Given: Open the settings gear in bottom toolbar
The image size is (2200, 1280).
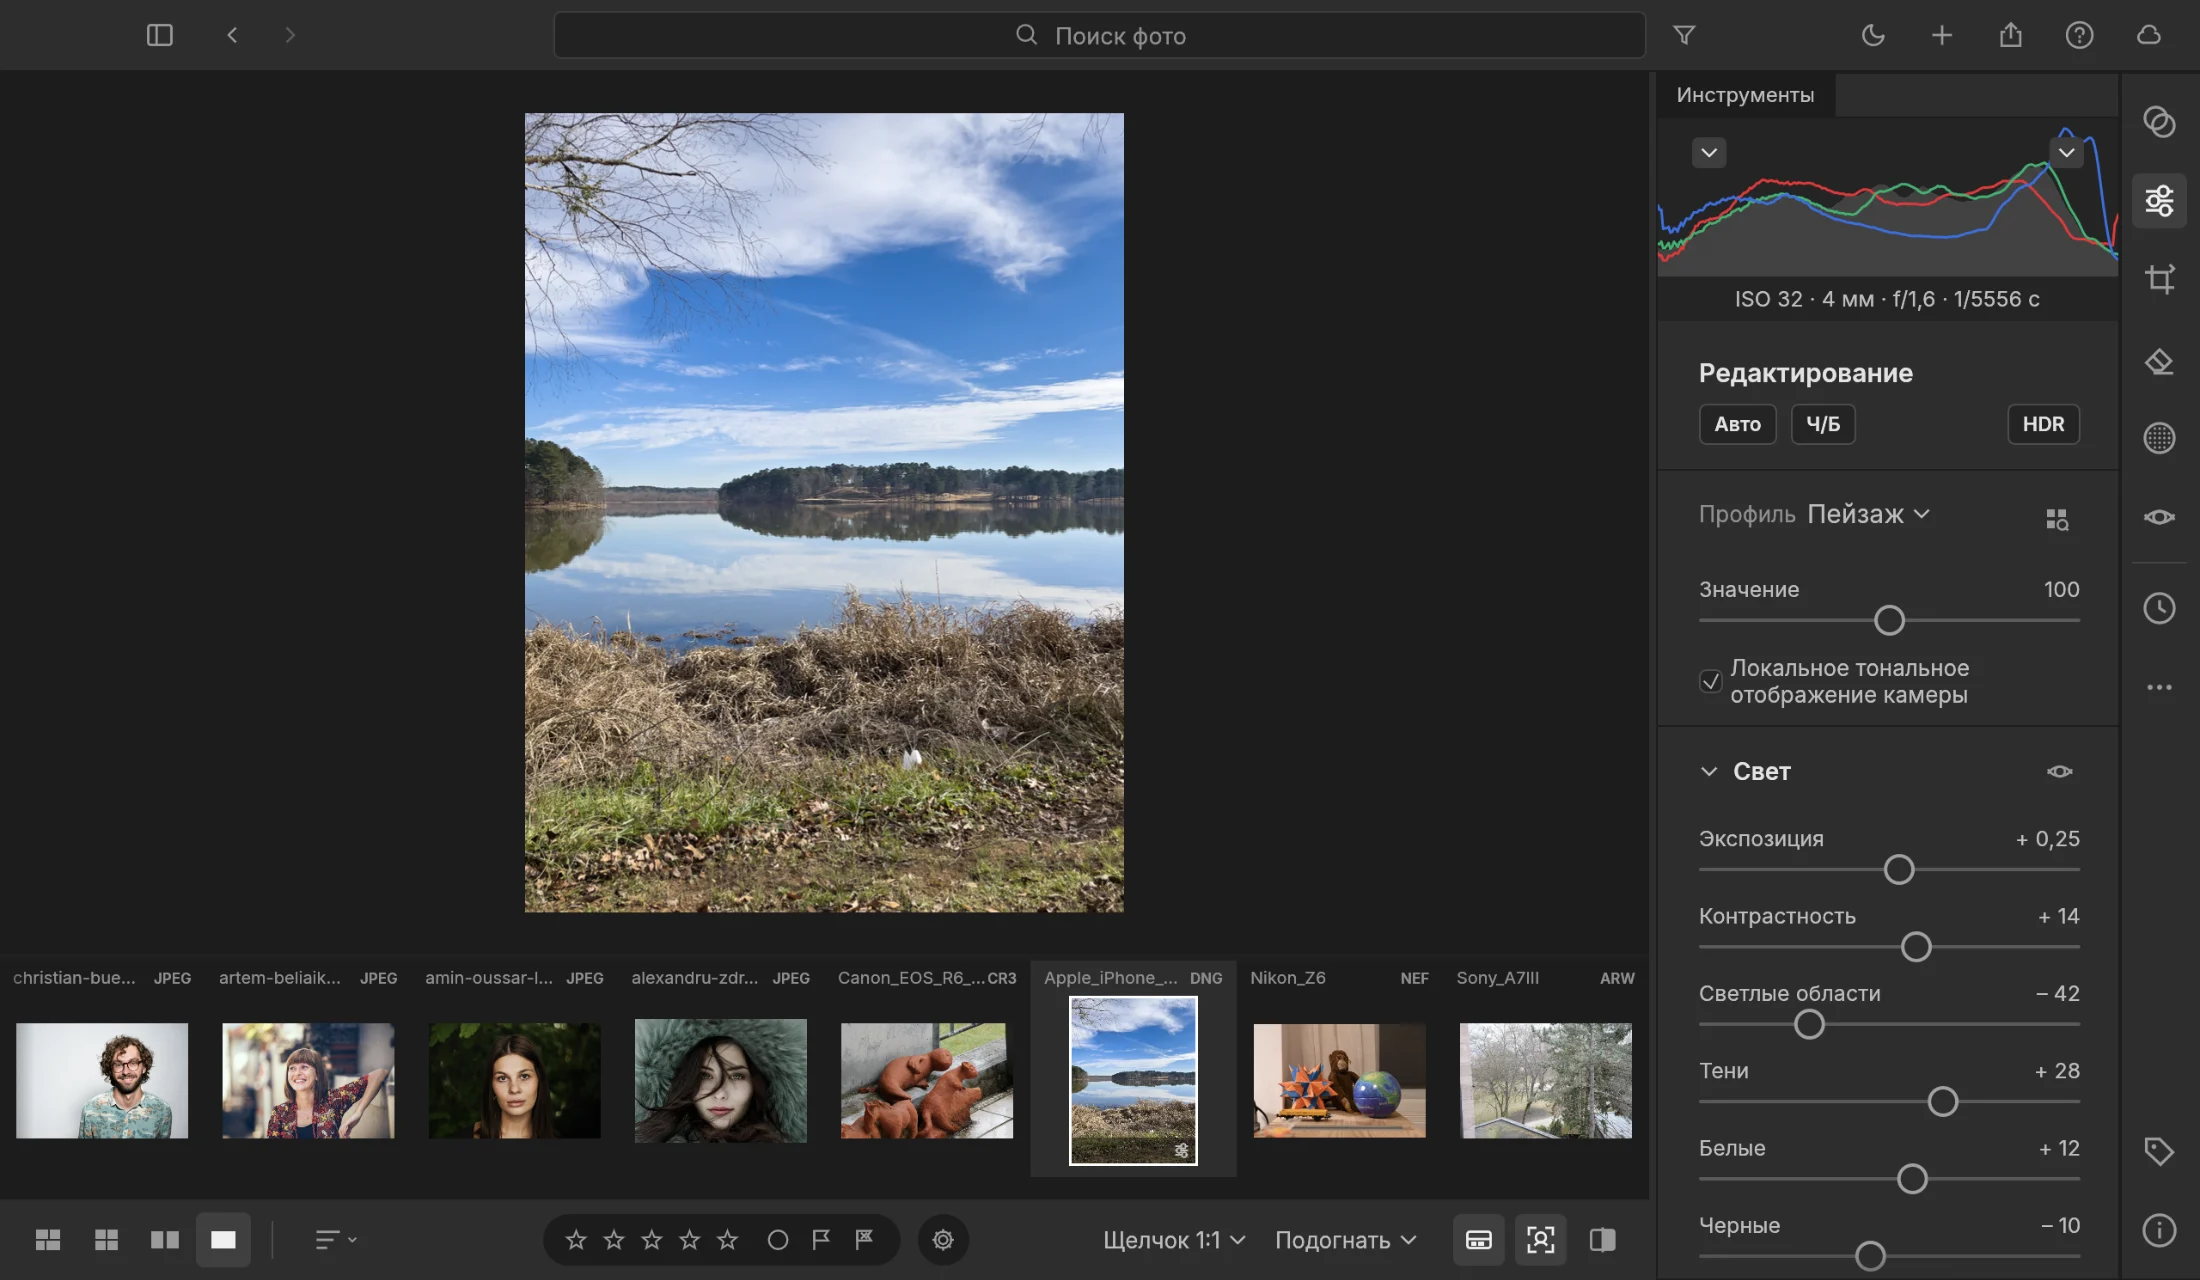Looking at the screenshot, I should [943, 1240].
